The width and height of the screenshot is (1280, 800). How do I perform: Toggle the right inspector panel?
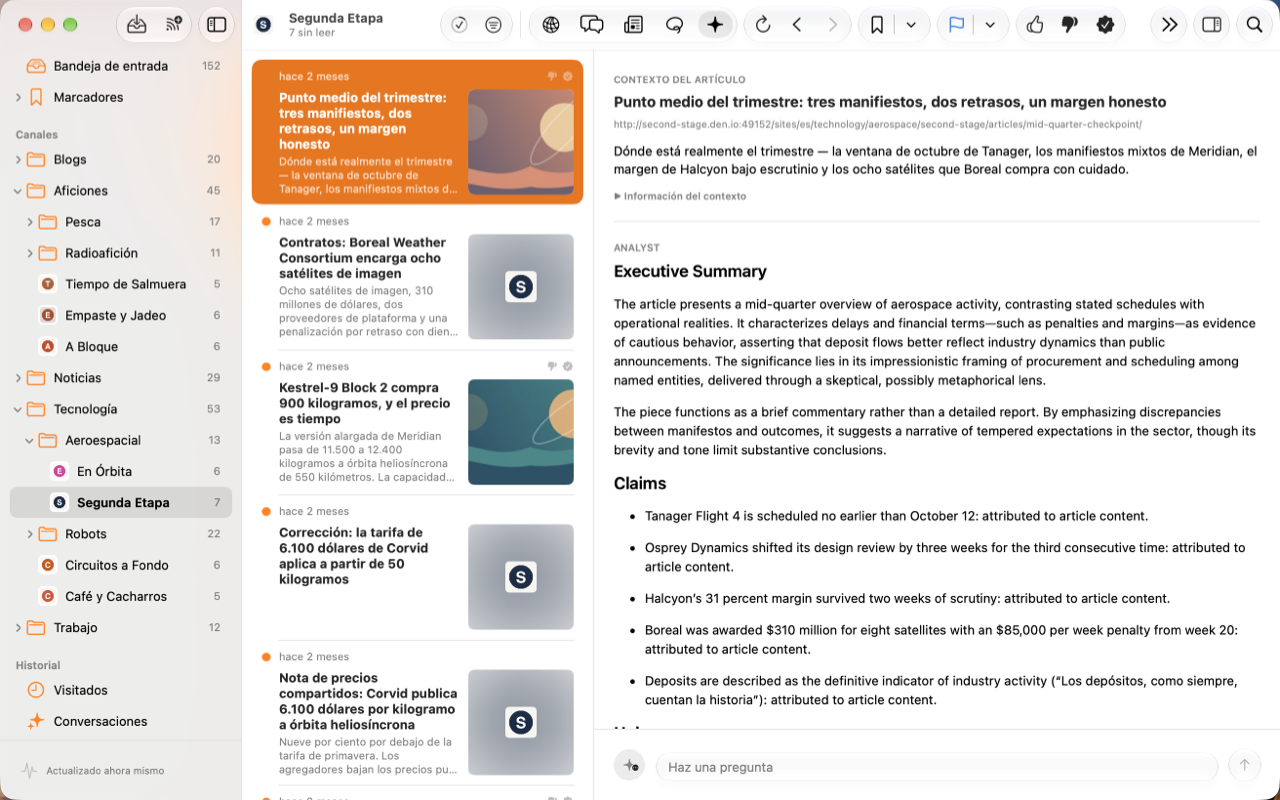pos(1211,25)
